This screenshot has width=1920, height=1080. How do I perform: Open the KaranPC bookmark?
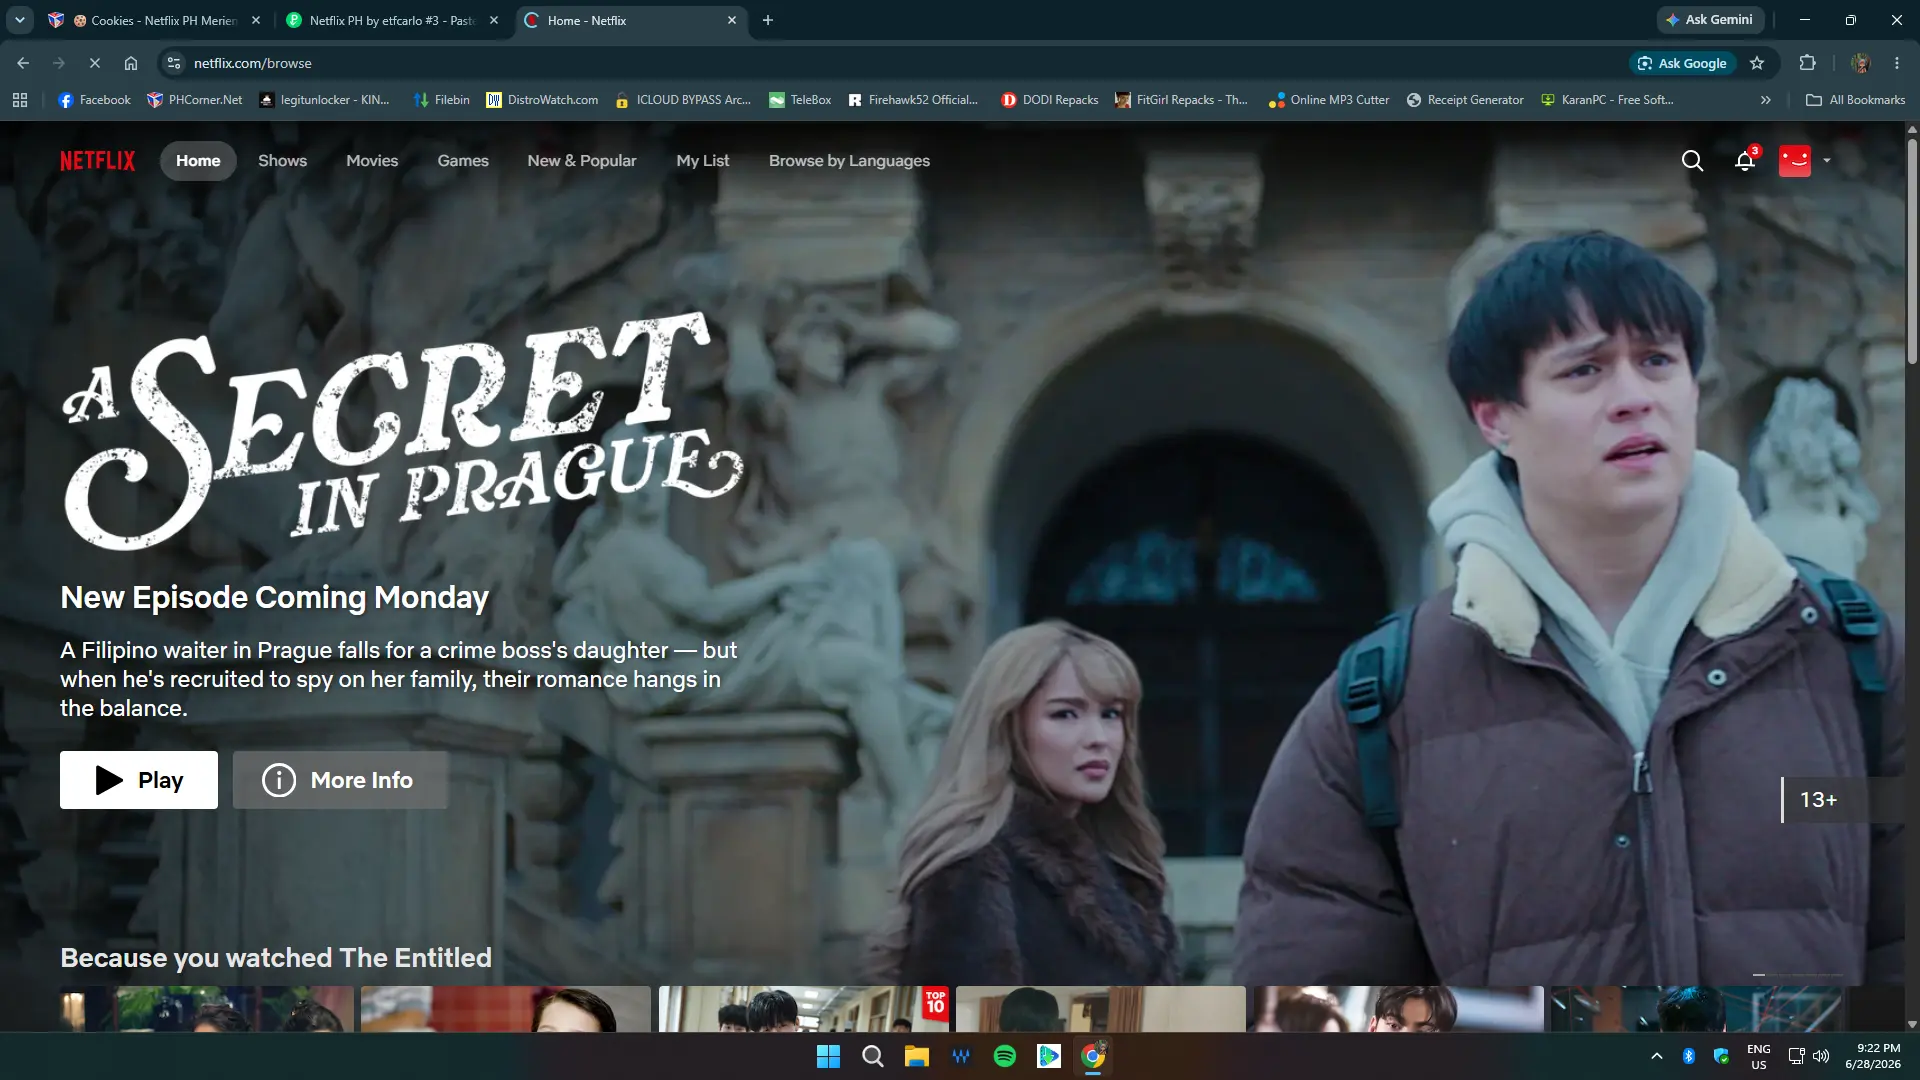pos(1607,100)
